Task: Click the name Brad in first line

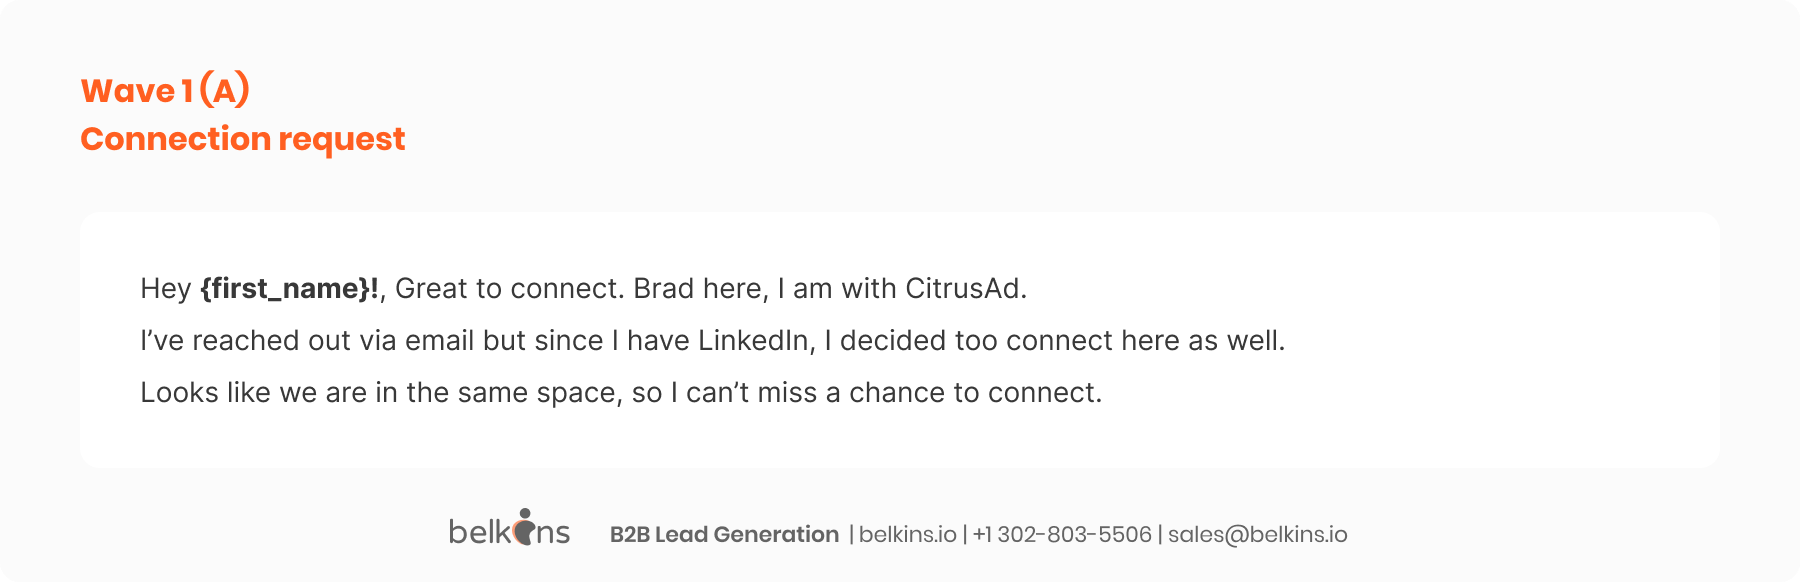Action: 663,289
